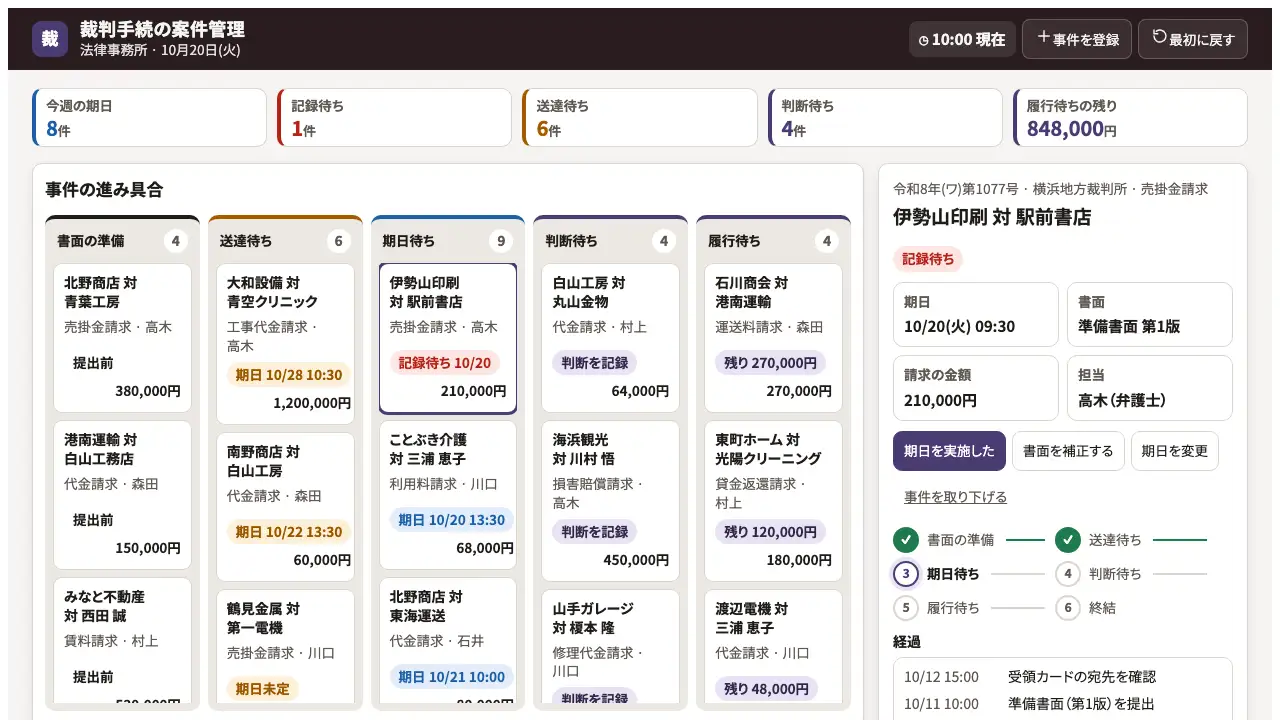The image size is (1280, 720).
Task: Select step 4 判断待ち circle
Action: click(1068, 574)
